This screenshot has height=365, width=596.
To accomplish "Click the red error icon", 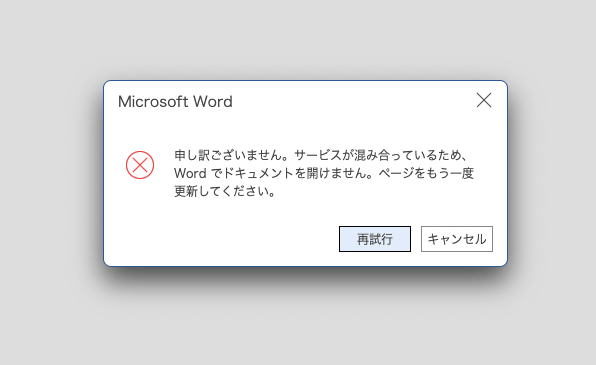I will click(140, 165).
